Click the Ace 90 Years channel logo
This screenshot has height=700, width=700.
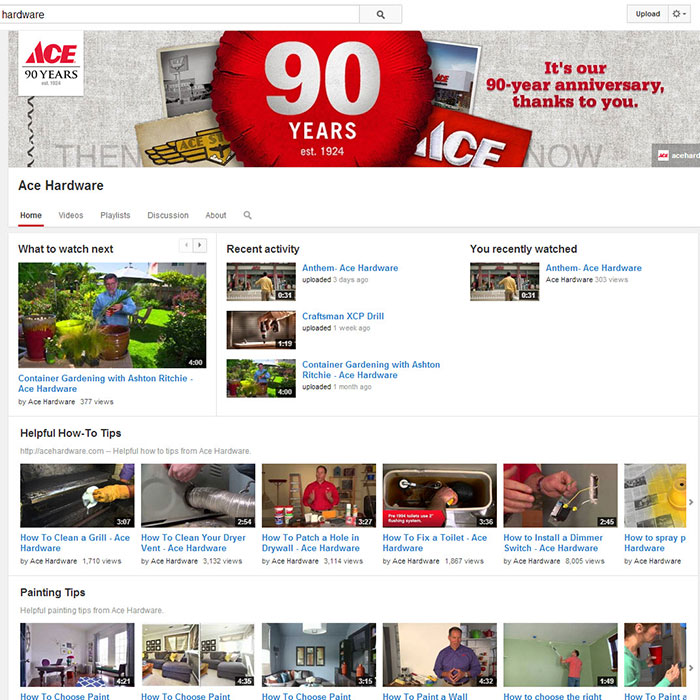(51, 63)
